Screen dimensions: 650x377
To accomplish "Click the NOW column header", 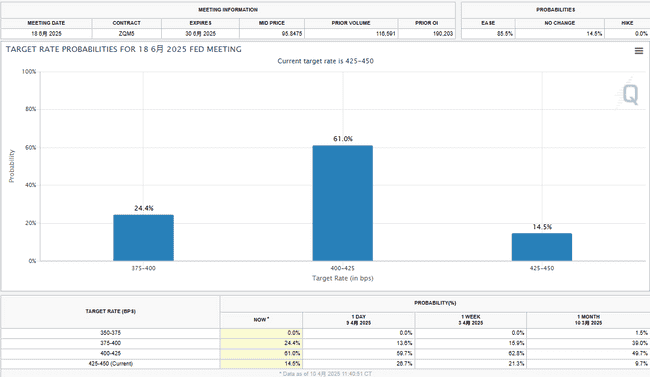I will pyautogui.click(x=261, y=320).
